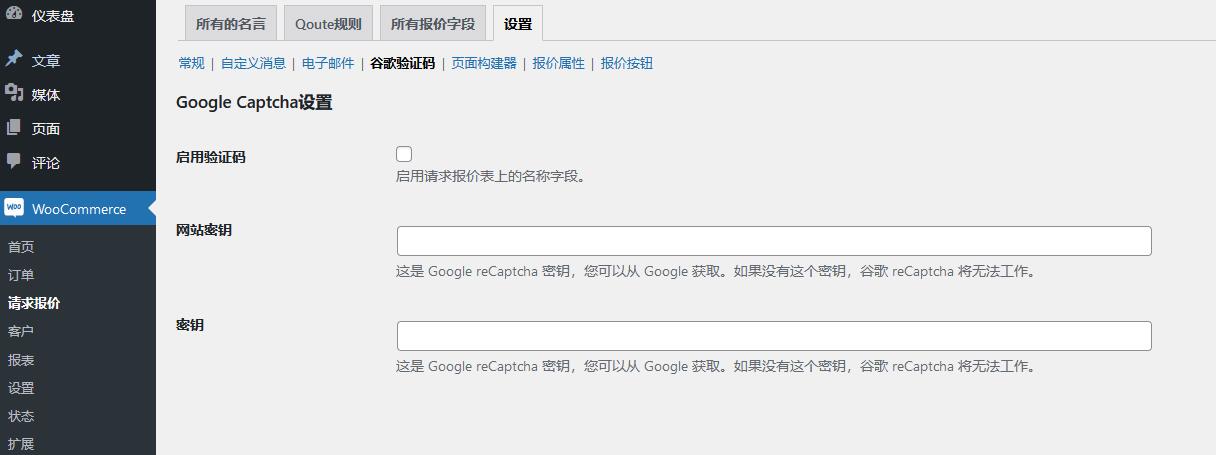
Task: Open the 所有报价字段 tab
Action: (433, 23)
